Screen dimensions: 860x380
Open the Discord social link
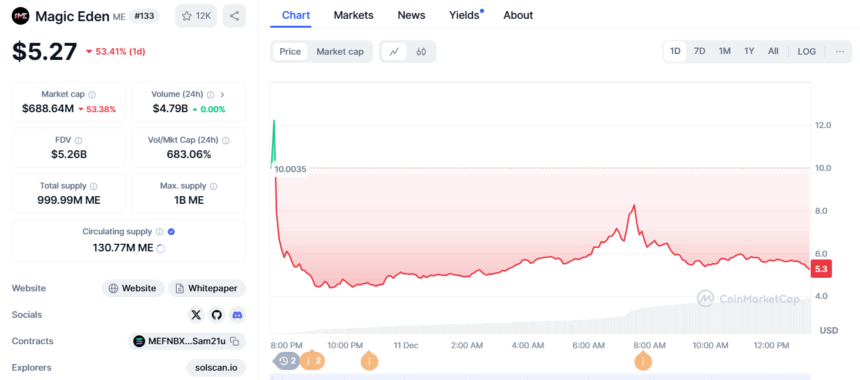(237, 315)
